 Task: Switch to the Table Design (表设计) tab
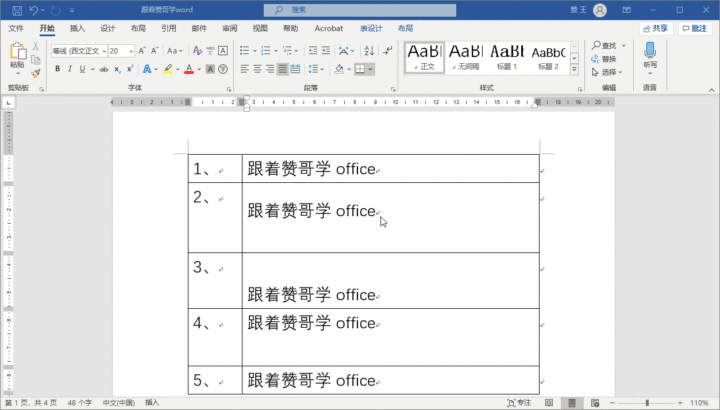click(x=371, y=28)
